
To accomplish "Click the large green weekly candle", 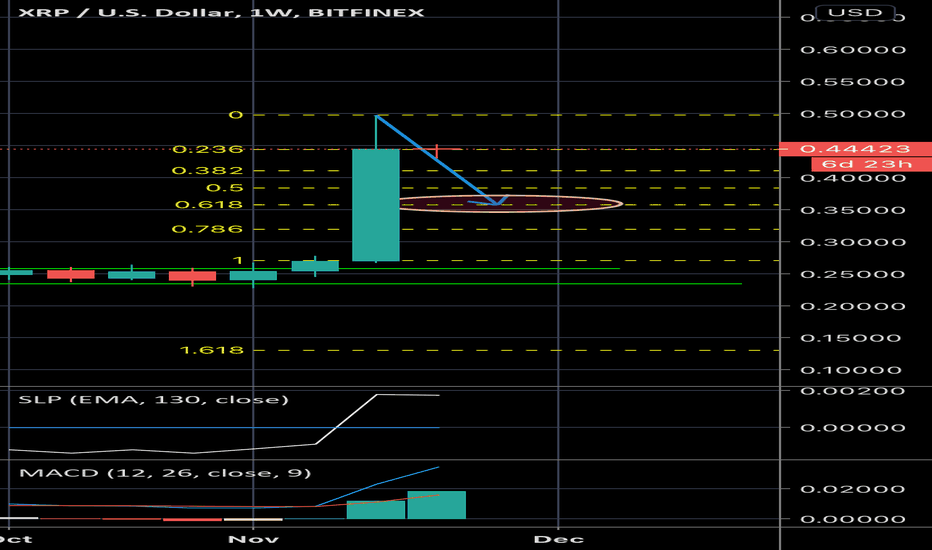I will click(x=376, y=205).
